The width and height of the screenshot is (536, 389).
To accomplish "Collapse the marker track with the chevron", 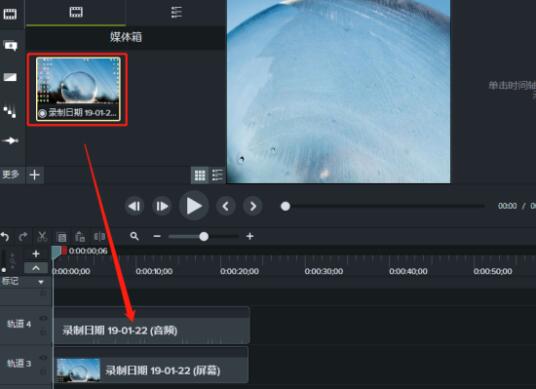I will 36,268.
